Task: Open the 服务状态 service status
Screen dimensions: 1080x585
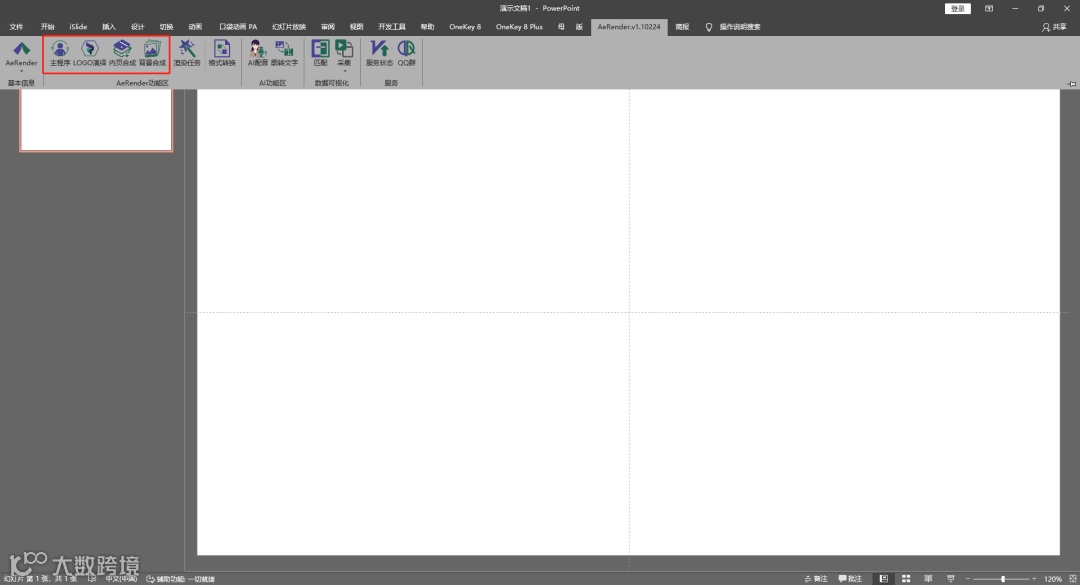Action: (379, 53)
